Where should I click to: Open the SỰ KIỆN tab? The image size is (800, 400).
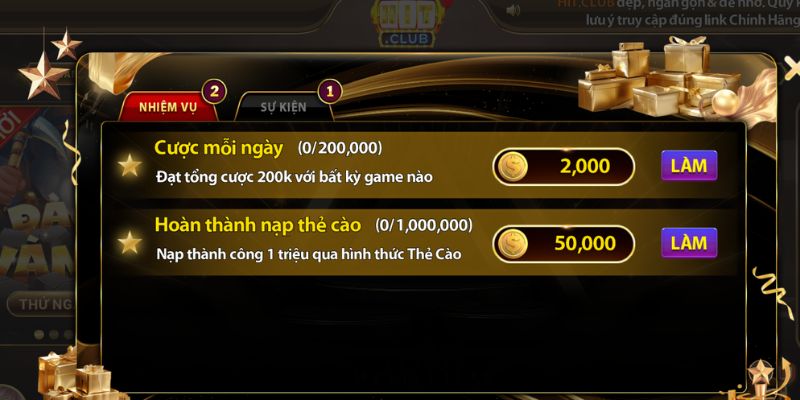[284, 107]
